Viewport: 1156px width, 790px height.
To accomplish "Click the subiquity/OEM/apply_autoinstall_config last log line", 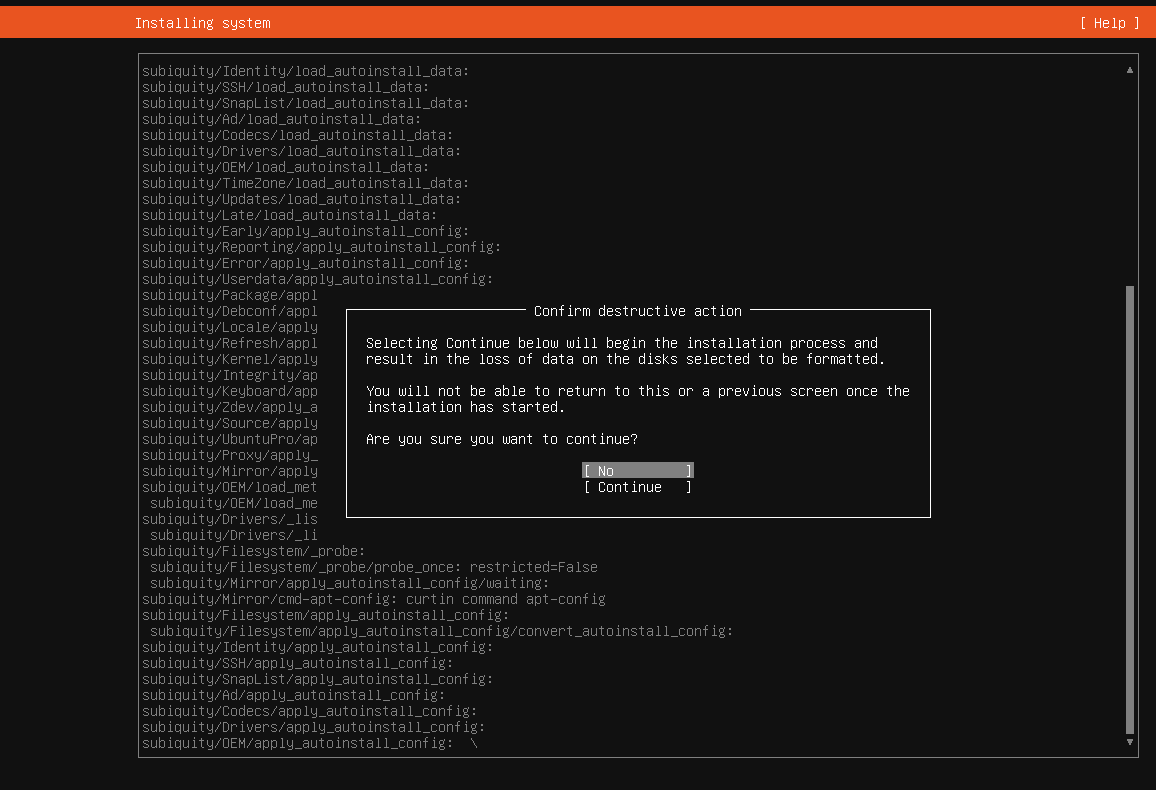I will click(x=297, y=743).
